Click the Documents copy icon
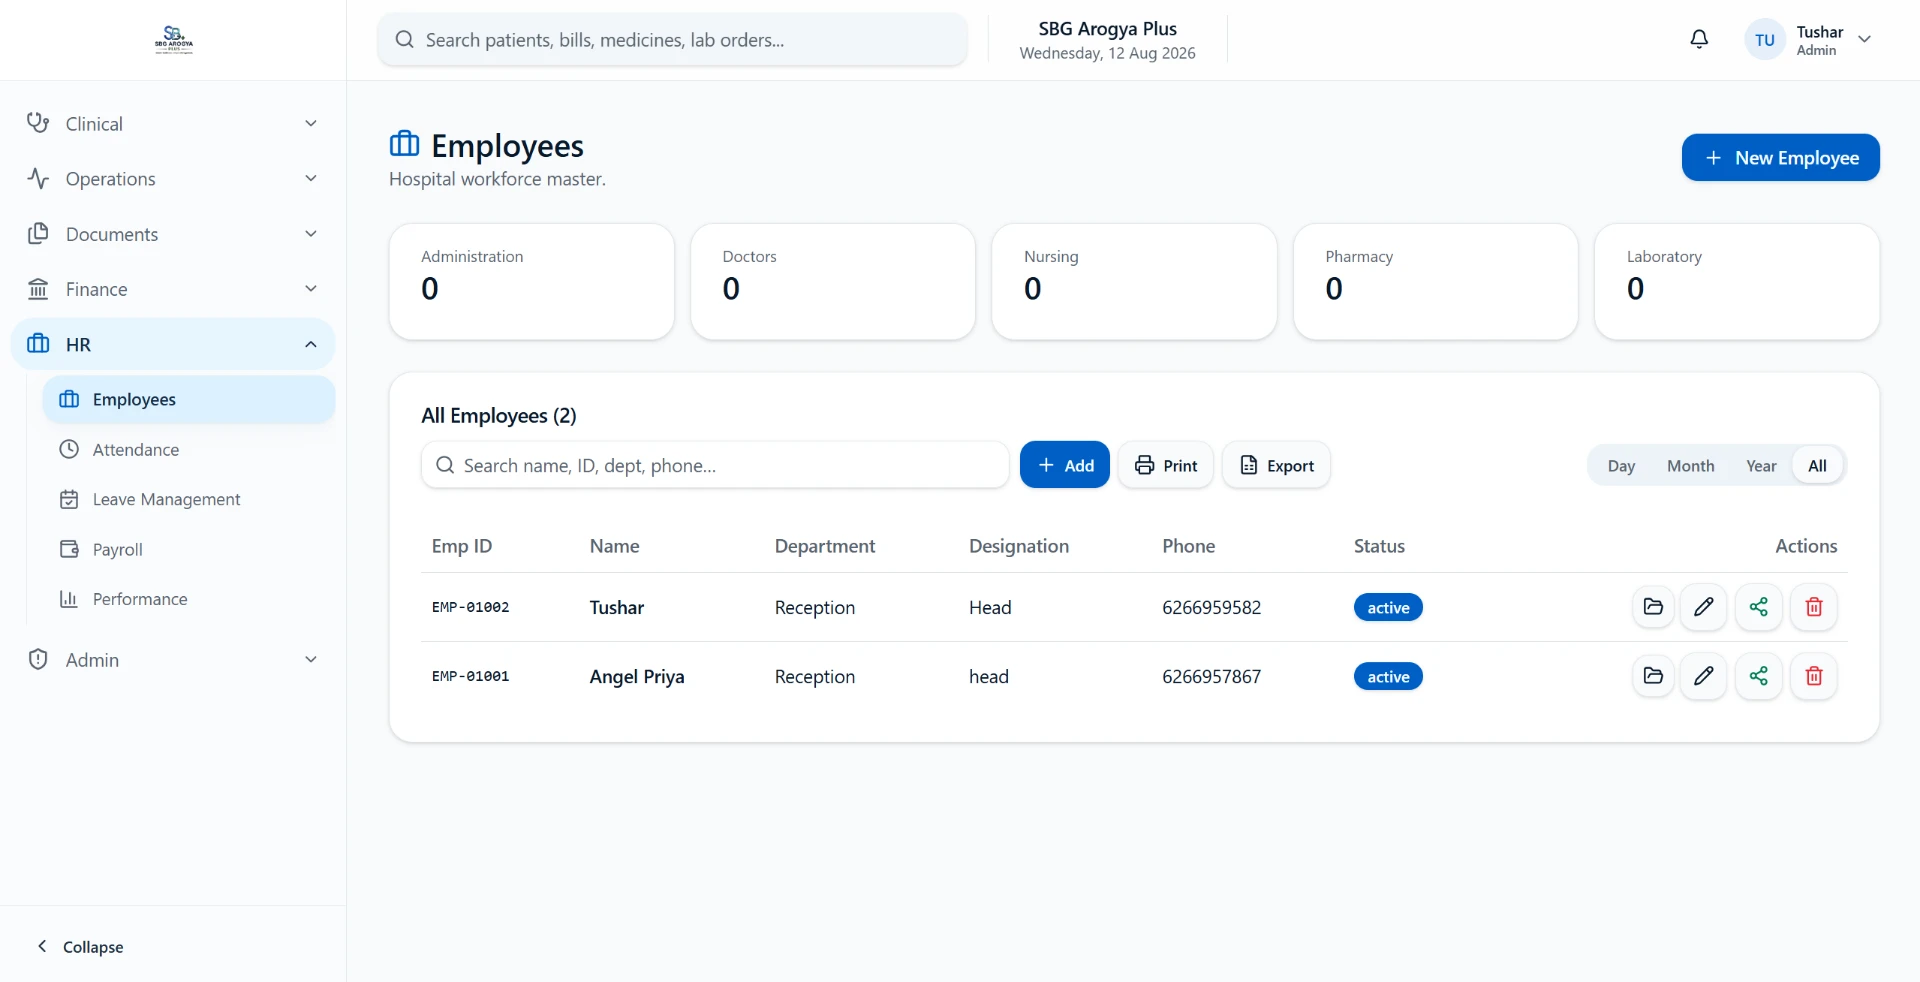 coord(38,233)
